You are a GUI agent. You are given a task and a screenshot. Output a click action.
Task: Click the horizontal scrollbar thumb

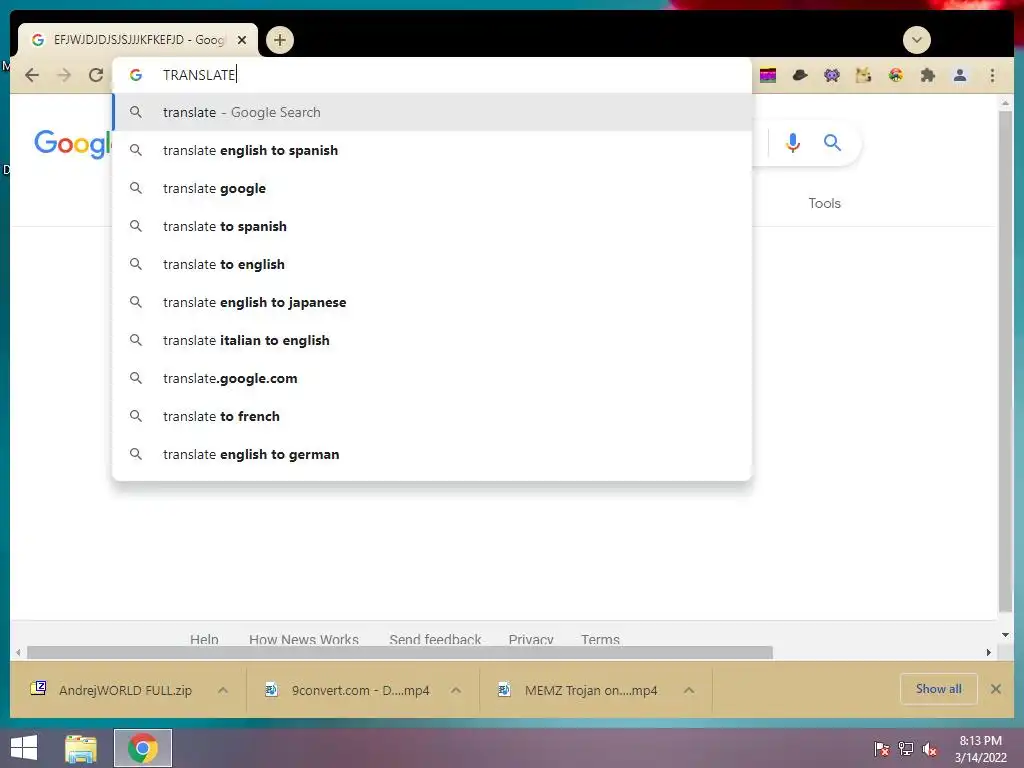[400, 652]
